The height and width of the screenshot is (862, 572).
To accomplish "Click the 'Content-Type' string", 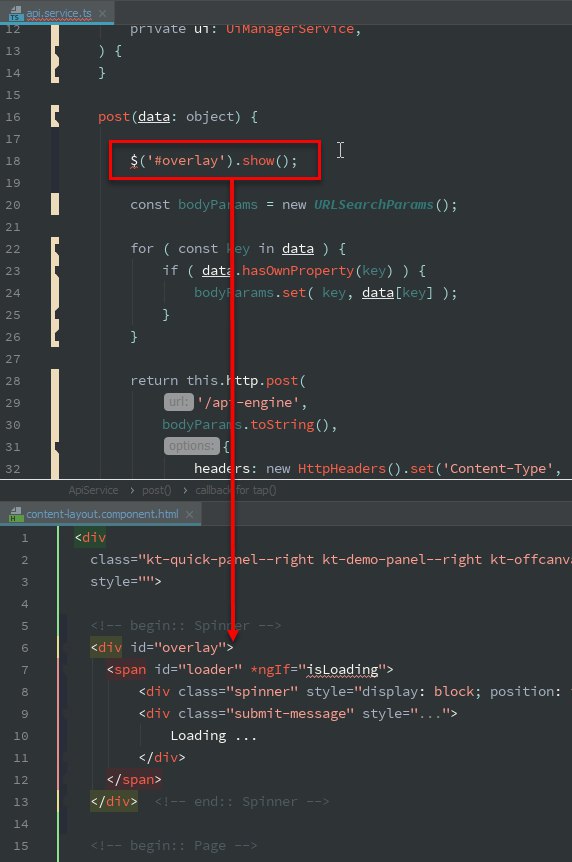I will click(498, 468).
